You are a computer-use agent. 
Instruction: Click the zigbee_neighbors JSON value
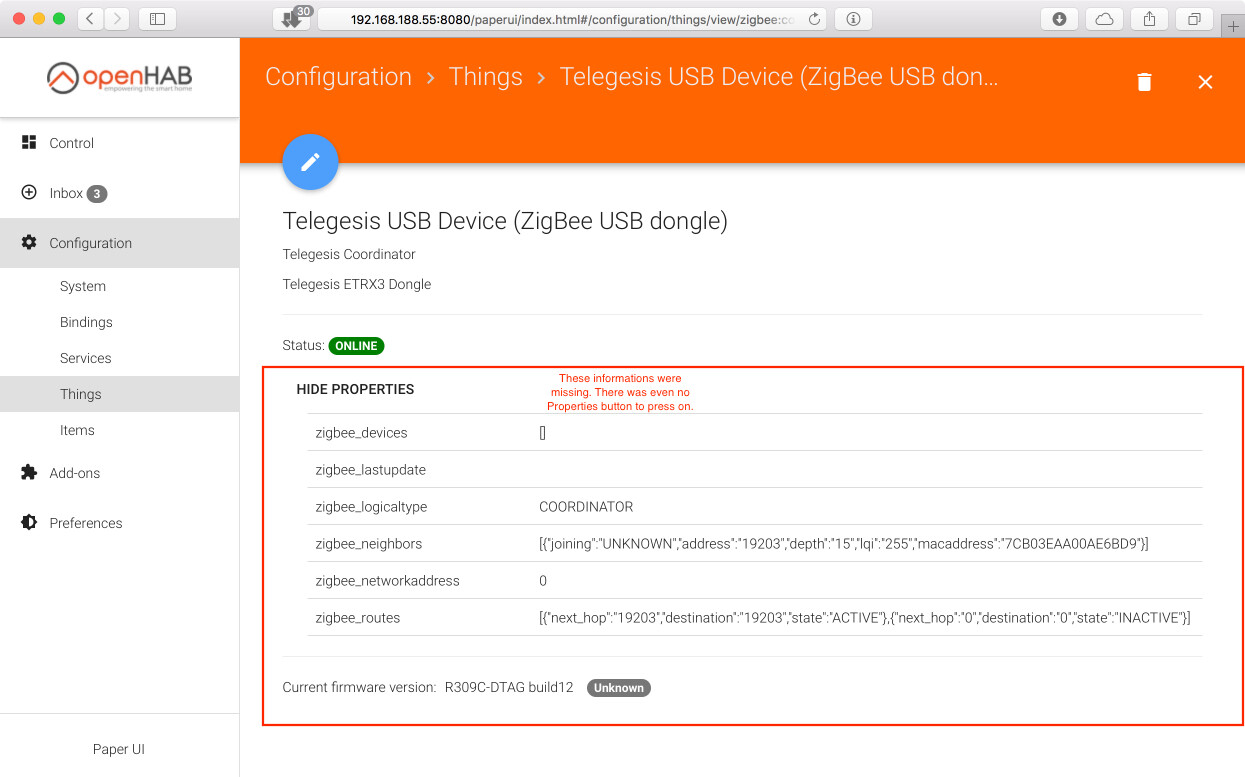pyautogui.click(x=844, y=544)
